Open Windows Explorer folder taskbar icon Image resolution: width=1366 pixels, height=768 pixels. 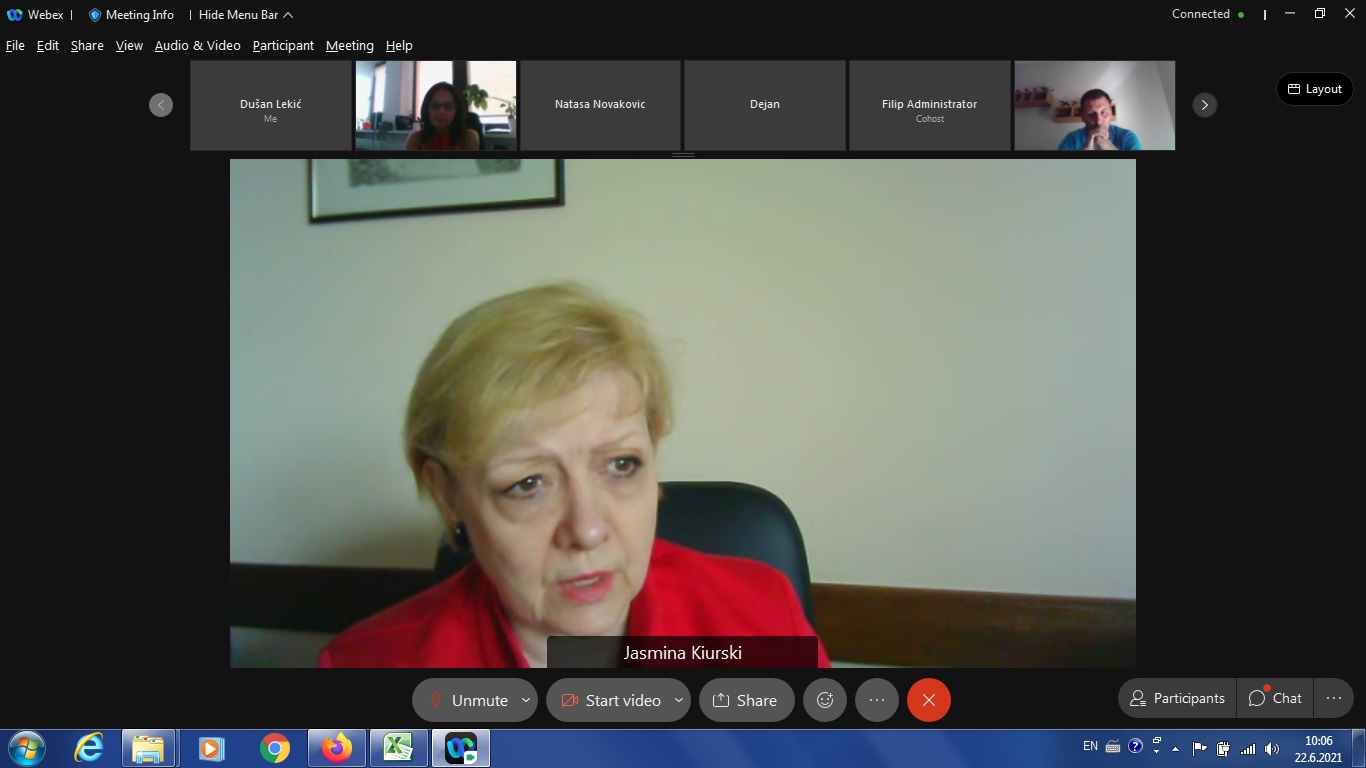click(148, 748)
